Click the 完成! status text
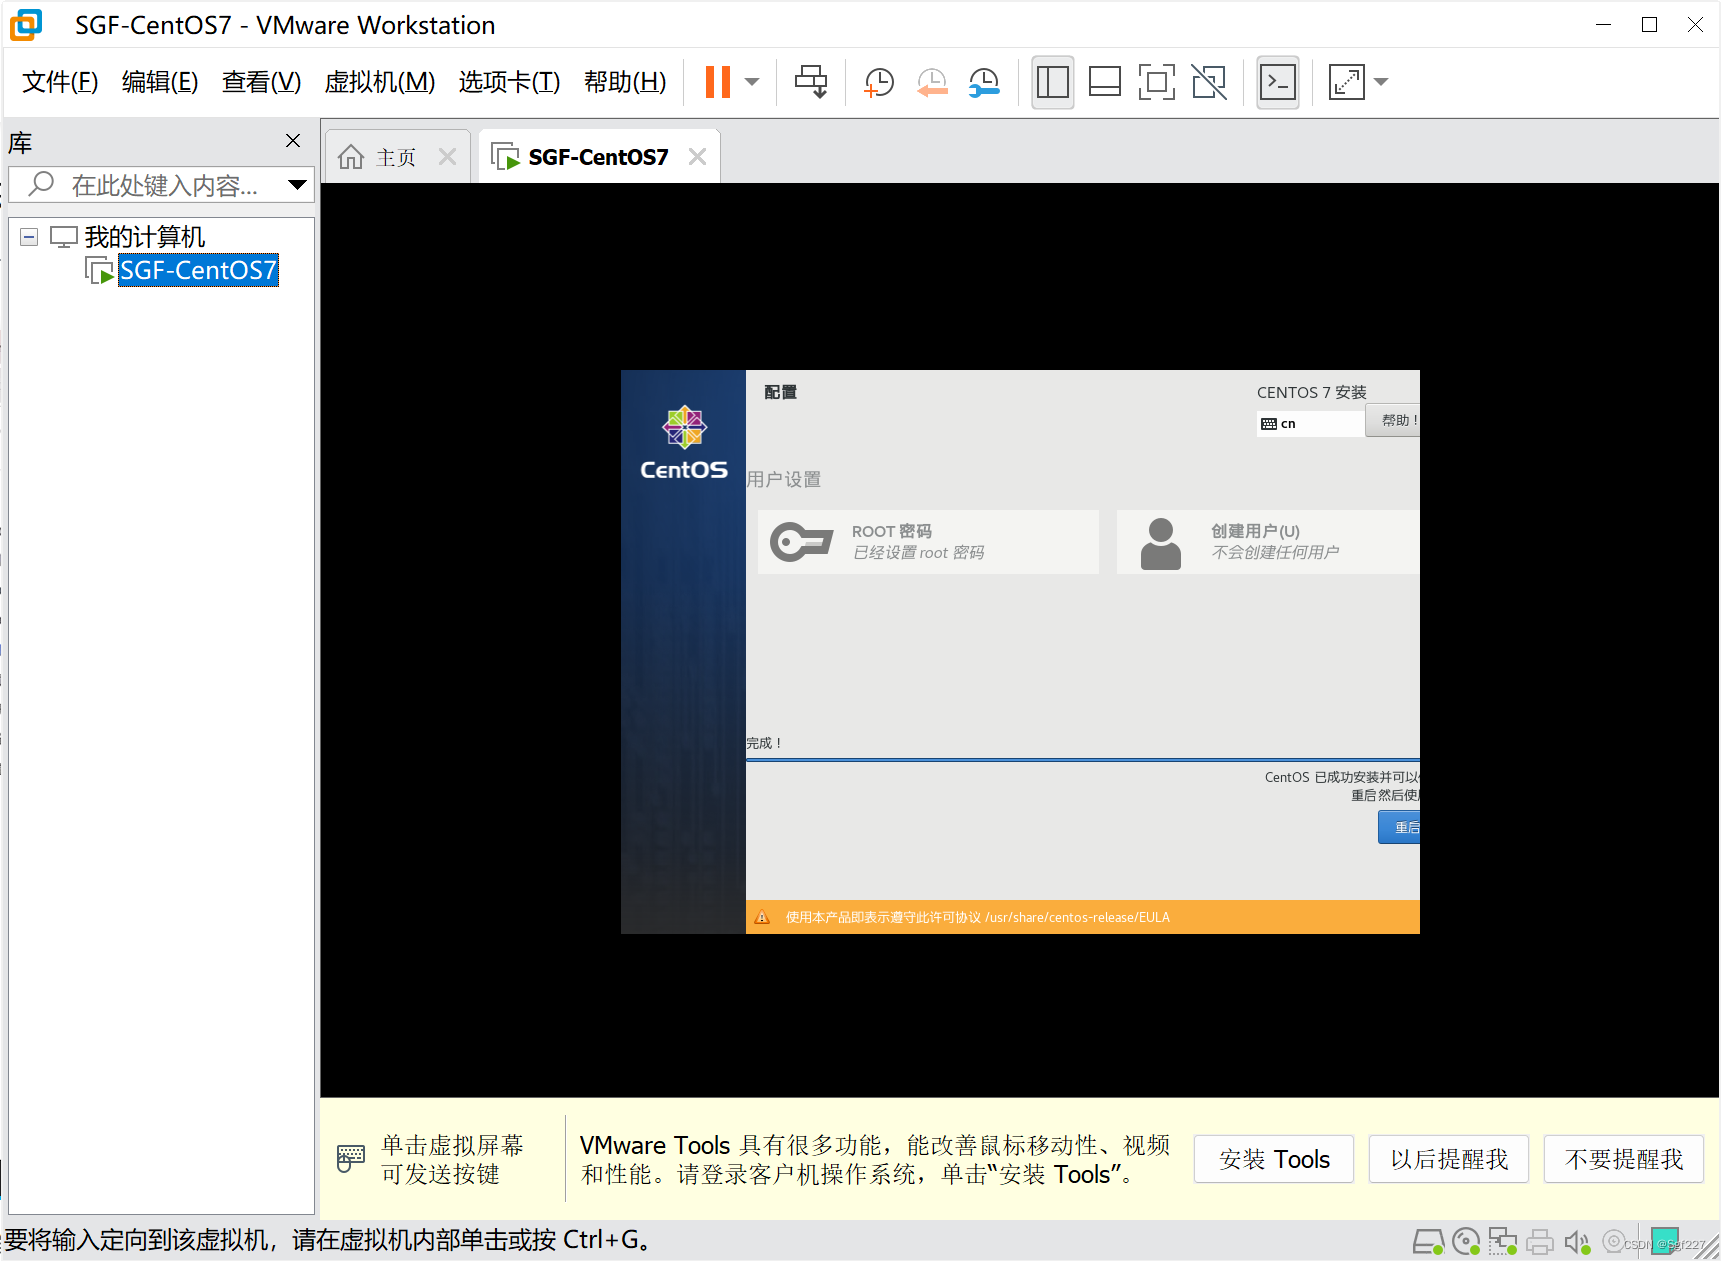This screenshot has height=1261, width=1721. coord(764,743)
